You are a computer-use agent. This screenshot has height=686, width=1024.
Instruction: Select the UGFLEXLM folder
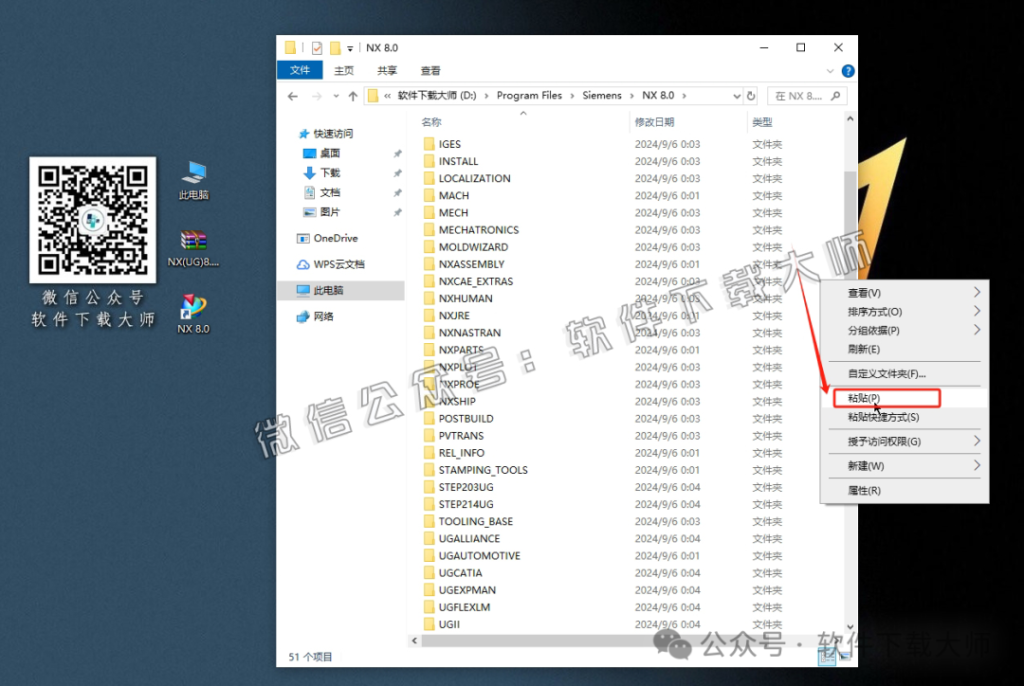(465, 607)
